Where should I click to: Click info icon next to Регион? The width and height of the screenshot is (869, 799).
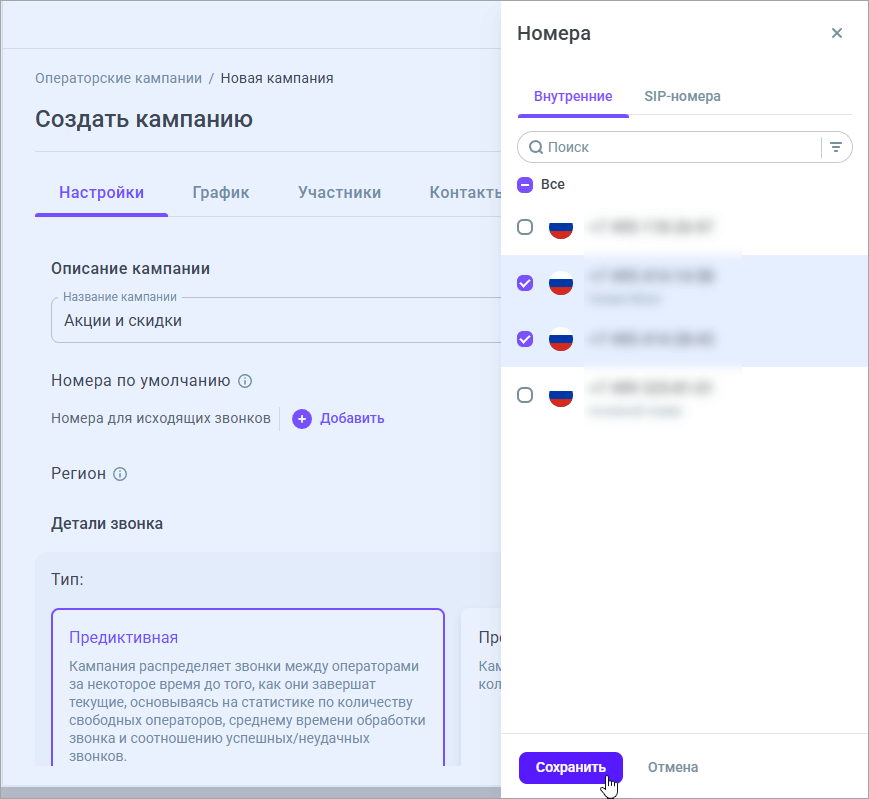[x=120, y=474]
